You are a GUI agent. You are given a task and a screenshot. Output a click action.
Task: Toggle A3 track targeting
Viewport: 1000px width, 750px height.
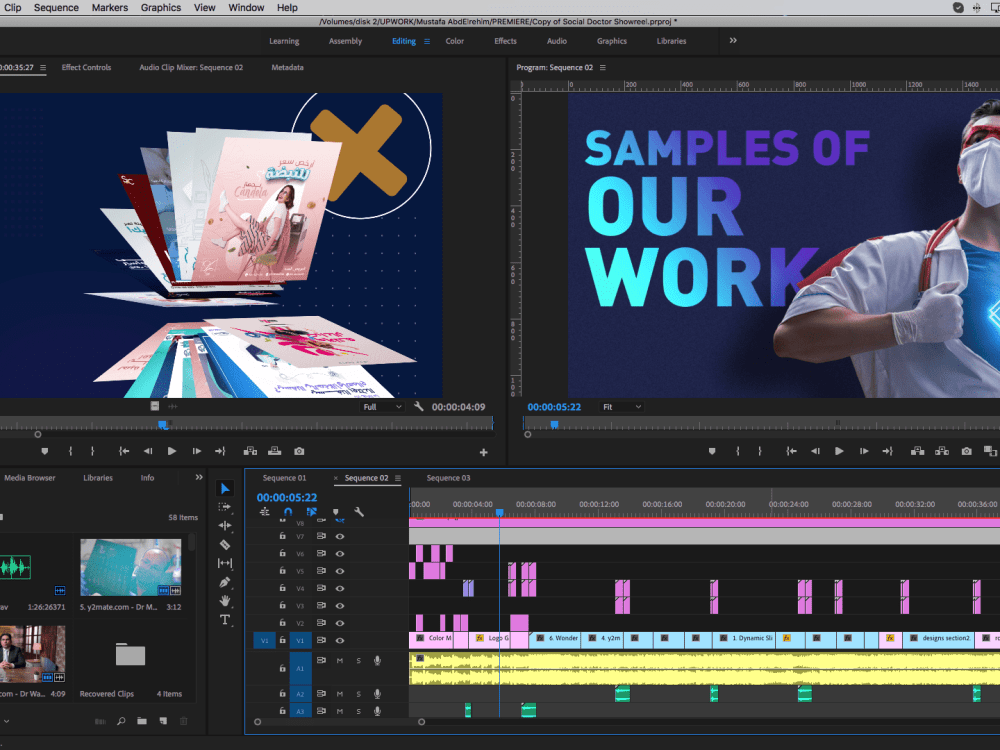(300, 711)
